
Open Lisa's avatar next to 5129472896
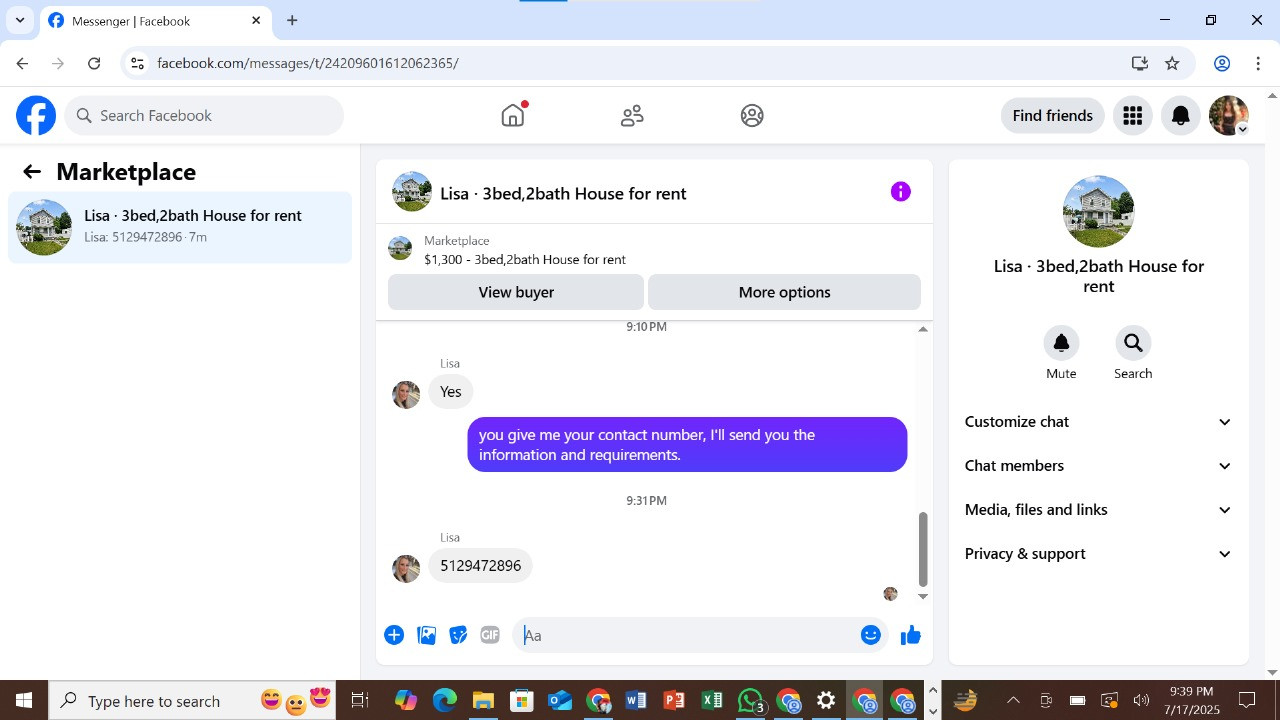coord(406,569)
